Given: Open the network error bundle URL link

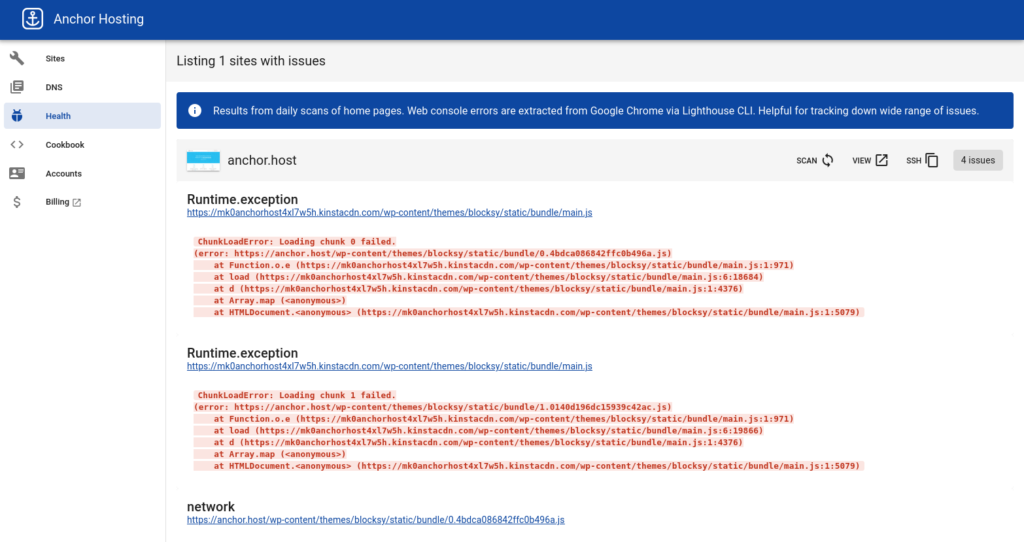Looking at the screenshot, I should coord(376,520).
